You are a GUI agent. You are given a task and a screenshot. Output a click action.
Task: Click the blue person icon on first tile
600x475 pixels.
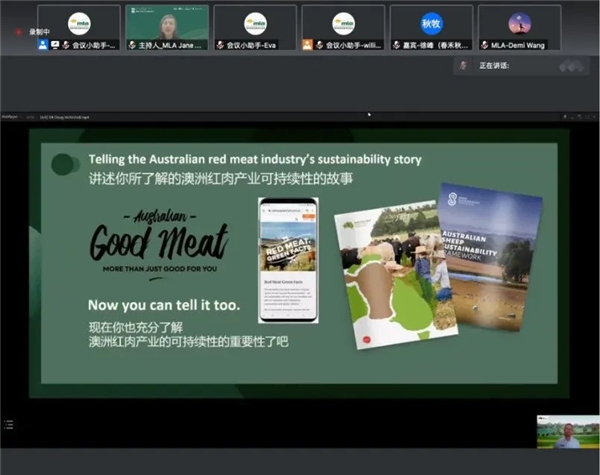pos(42,45)
